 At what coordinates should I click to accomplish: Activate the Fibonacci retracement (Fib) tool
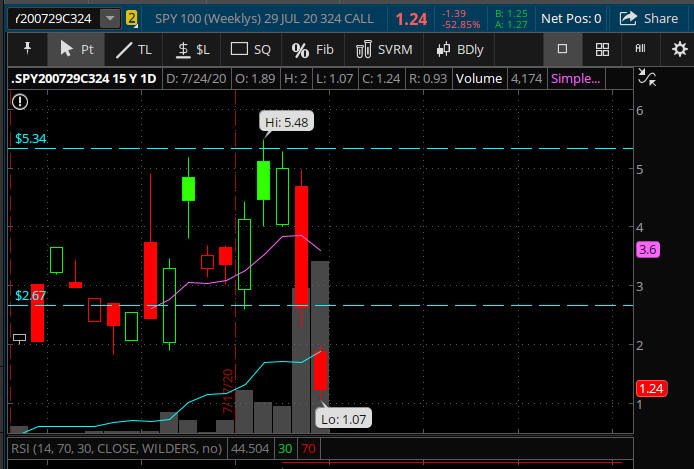point(312,49)
